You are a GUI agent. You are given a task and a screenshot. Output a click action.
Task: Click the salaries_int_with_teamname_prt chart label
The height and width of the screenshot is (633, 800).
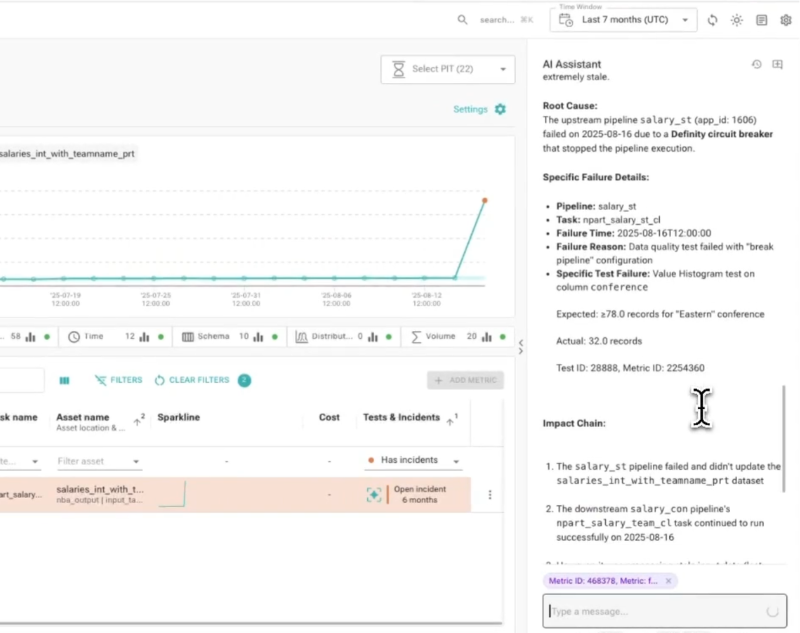pos(67,154)
